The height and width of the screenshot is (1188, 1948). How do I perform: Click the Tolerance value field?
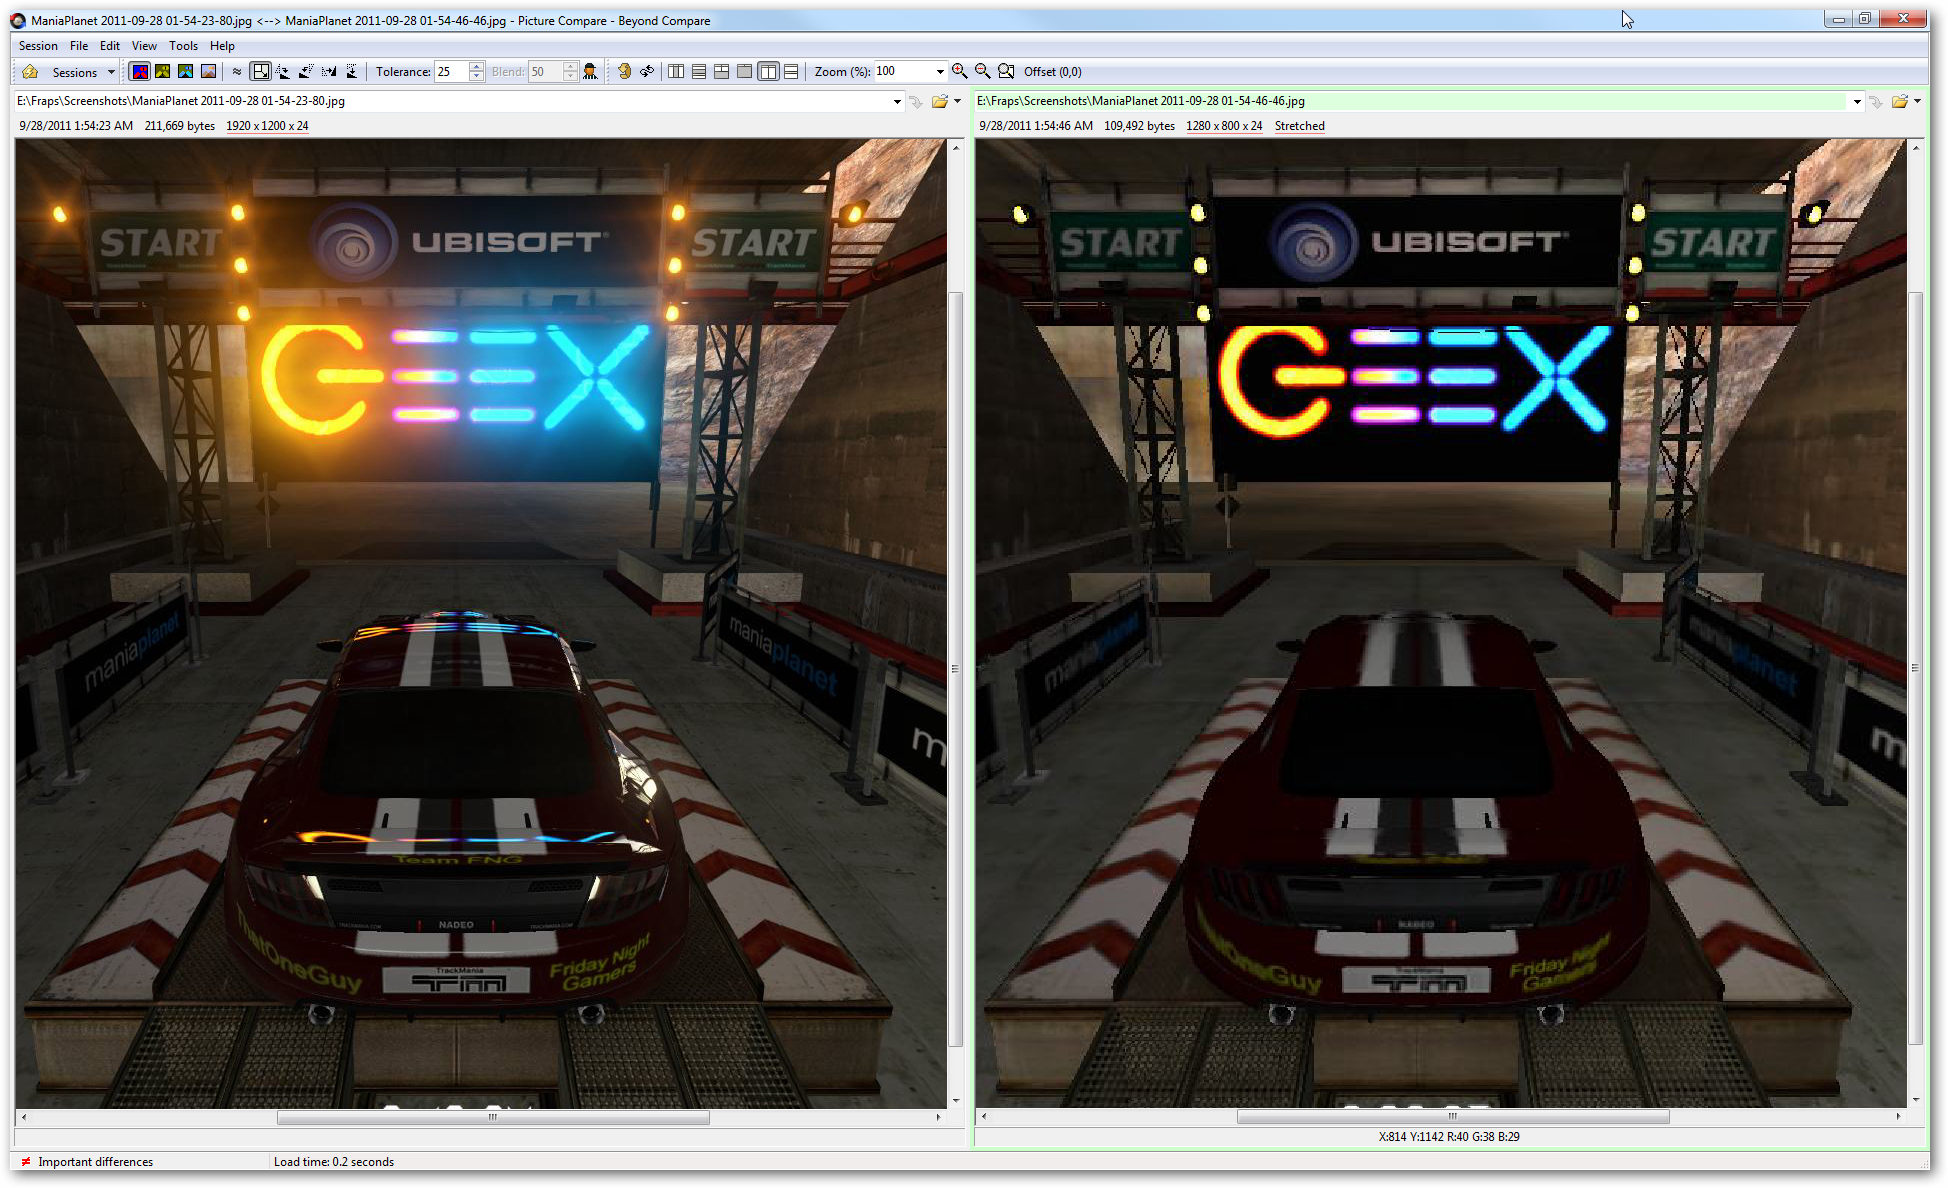click(x=450, y=72)
